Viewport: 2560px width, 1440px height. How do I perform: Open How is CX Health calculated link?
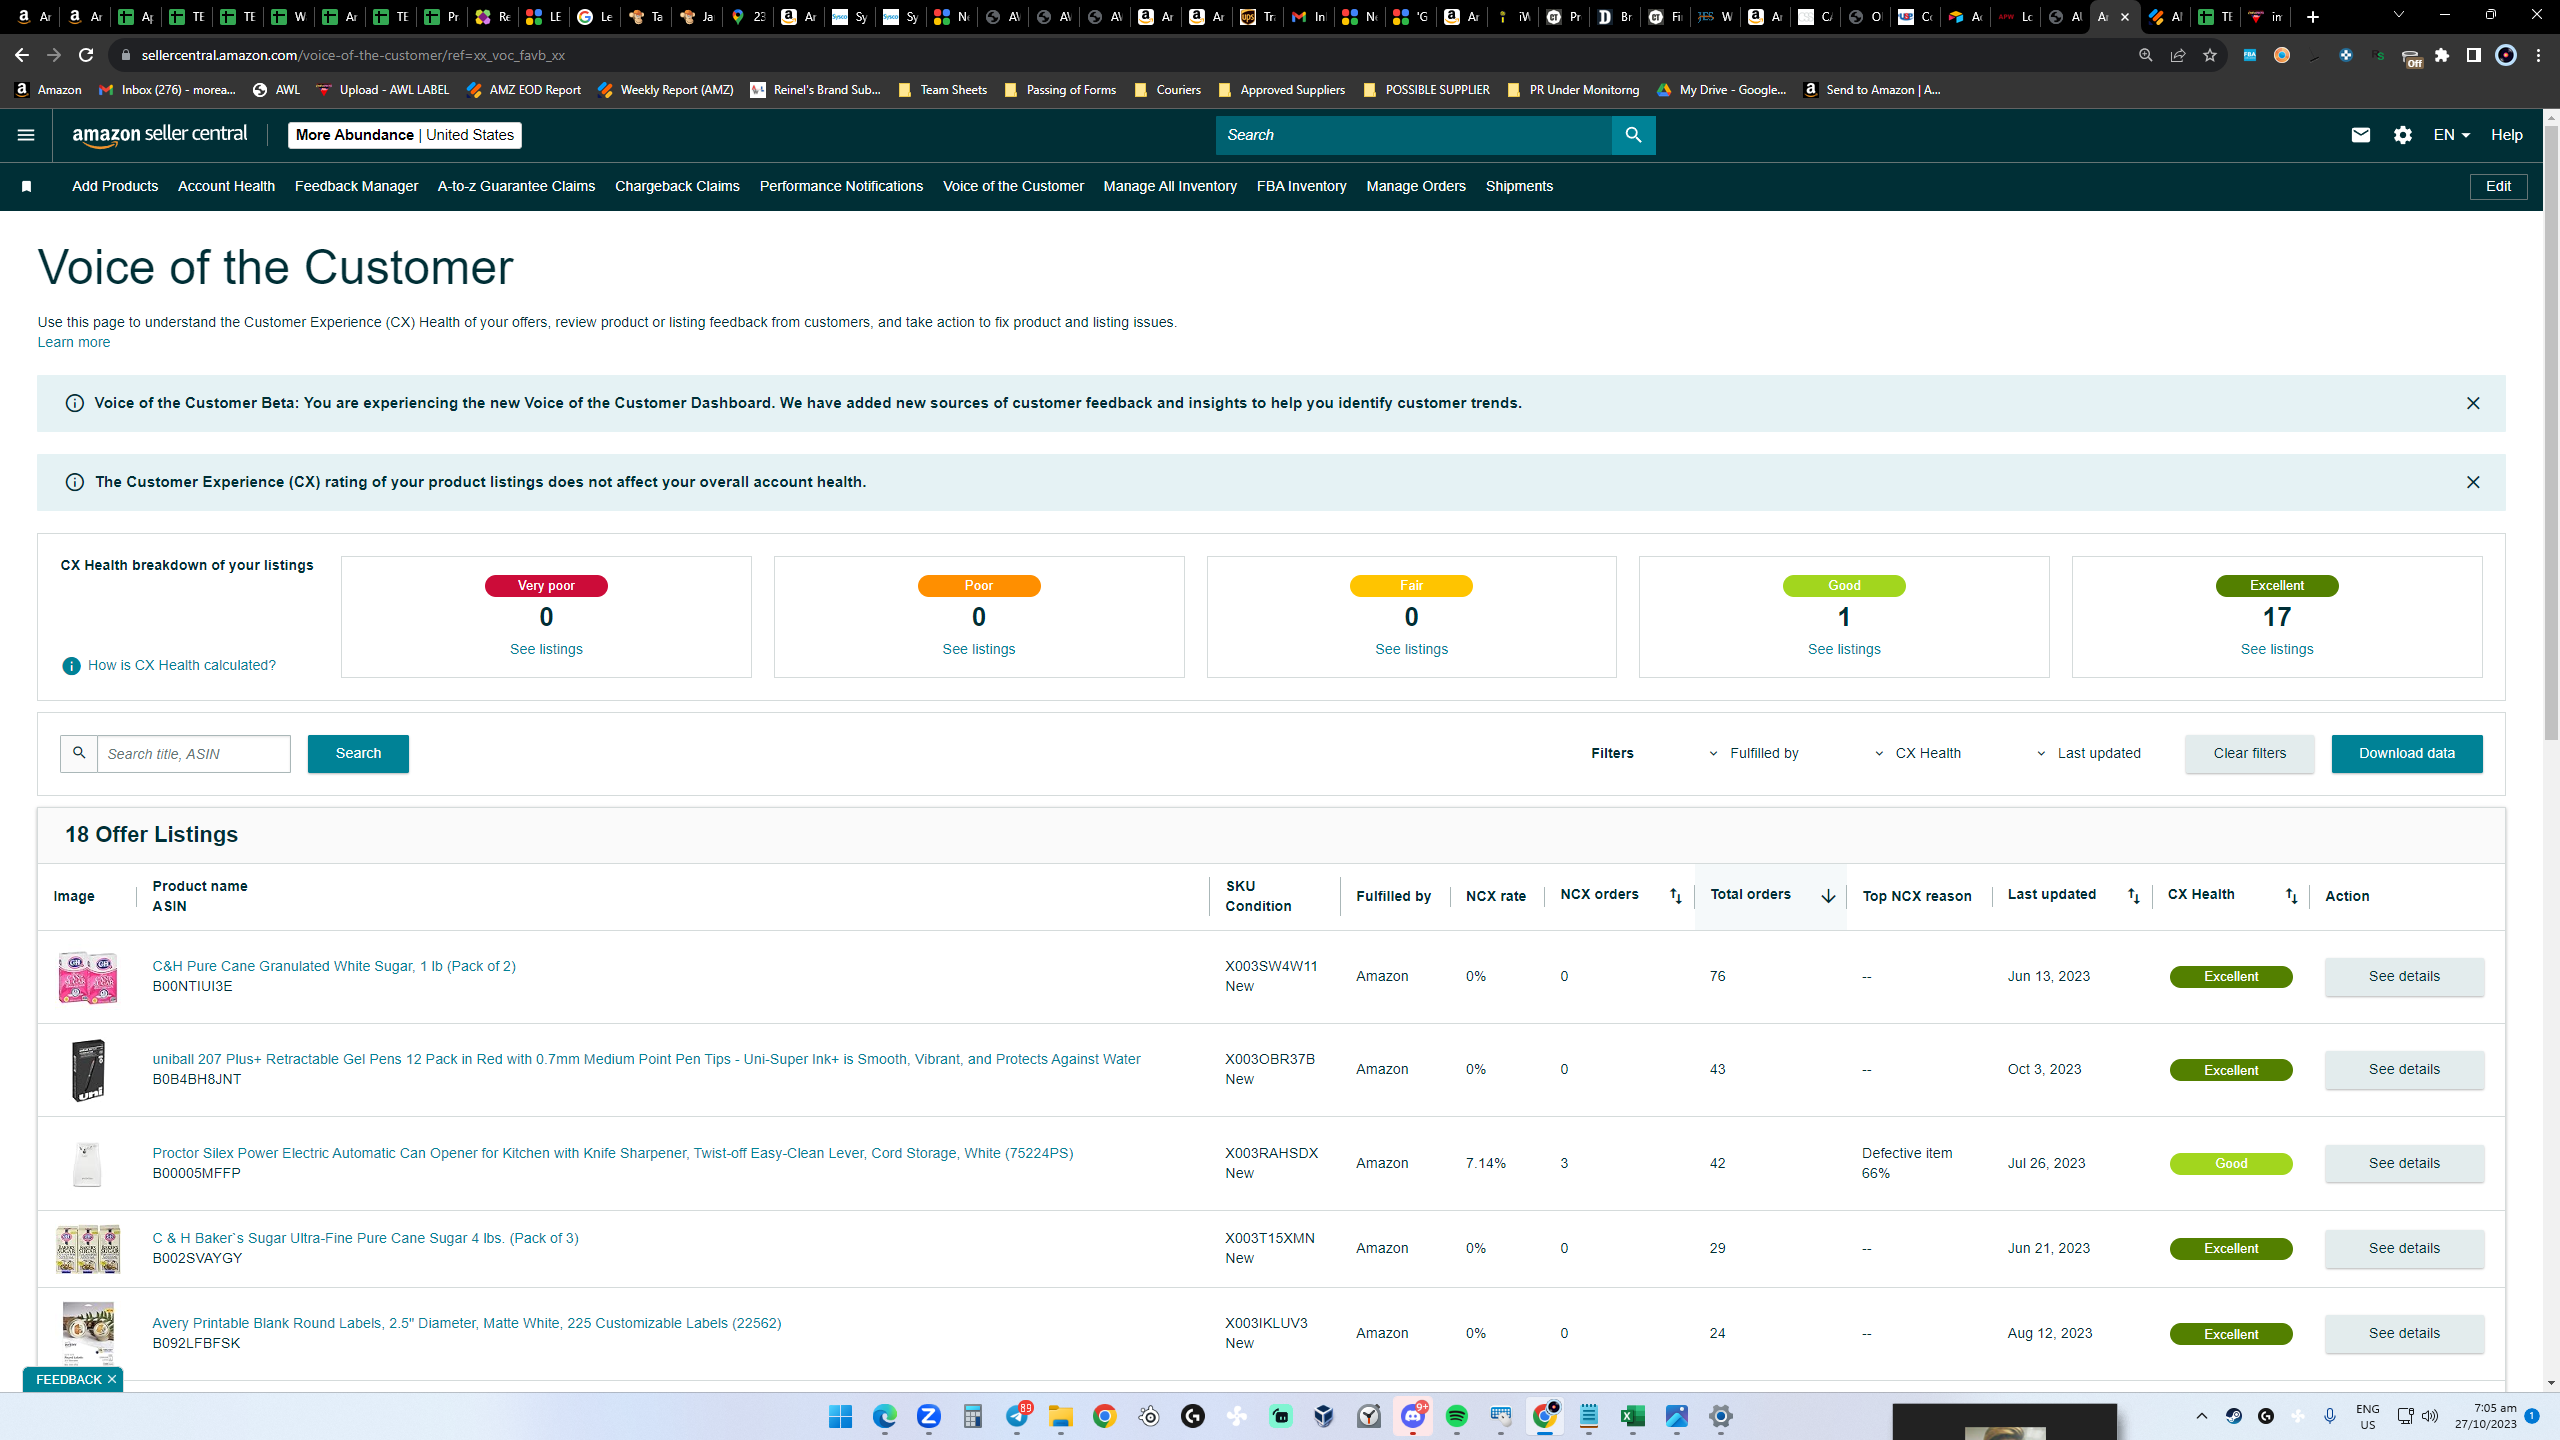pos(181,665)
